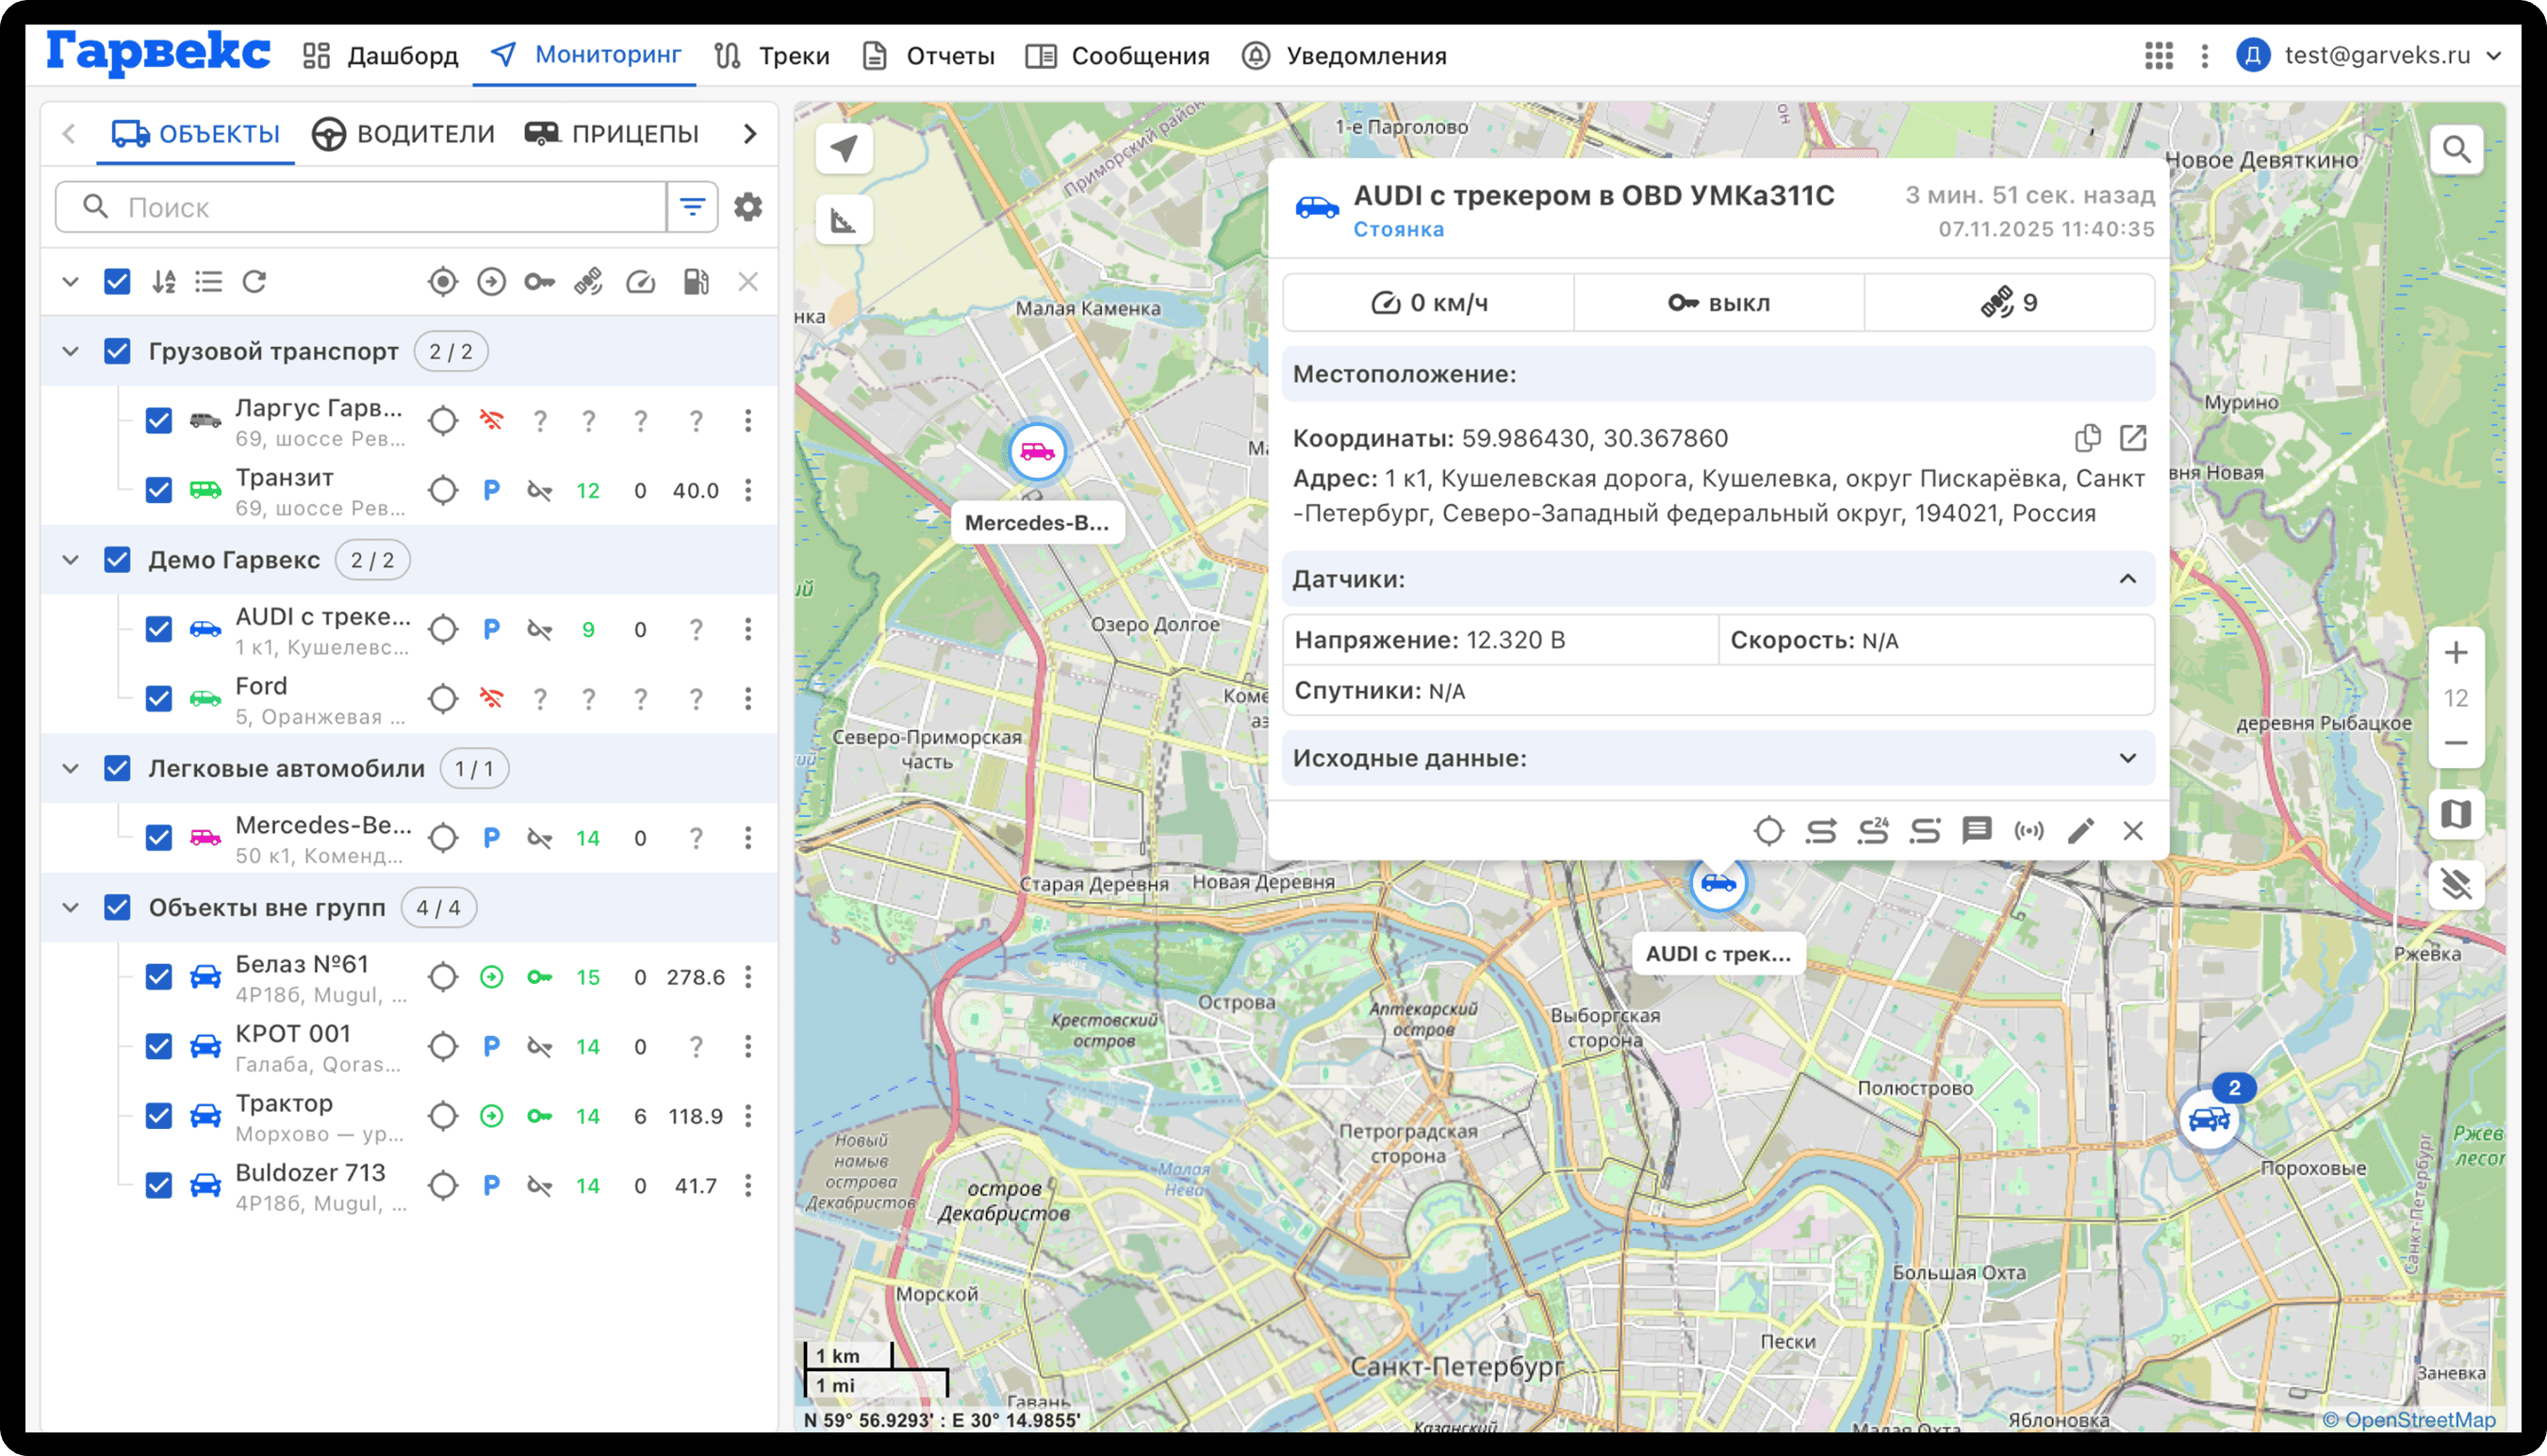Open coordinates in external link icon

pos(2132,438)
